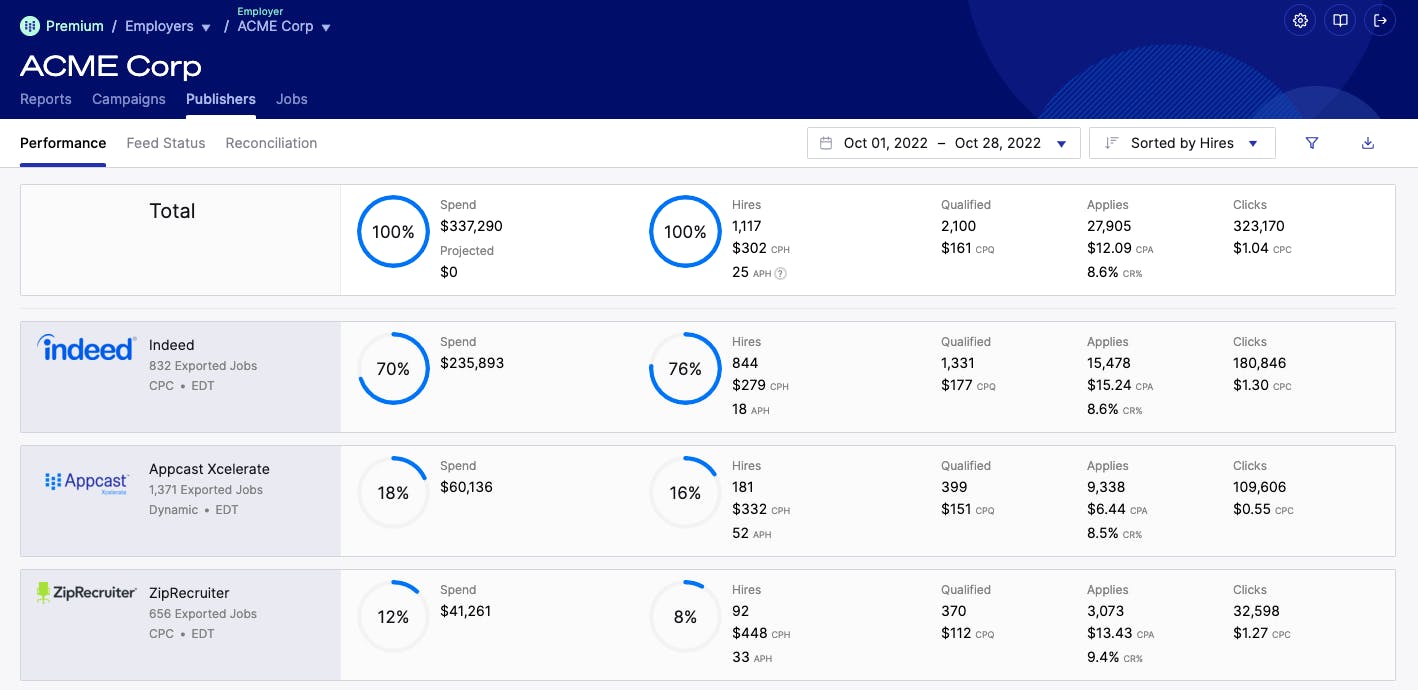Image resolution: width=1418 pixels, height=690 pixels.
Task: Click the Indeed publisher logo
Action: [85, 346]
